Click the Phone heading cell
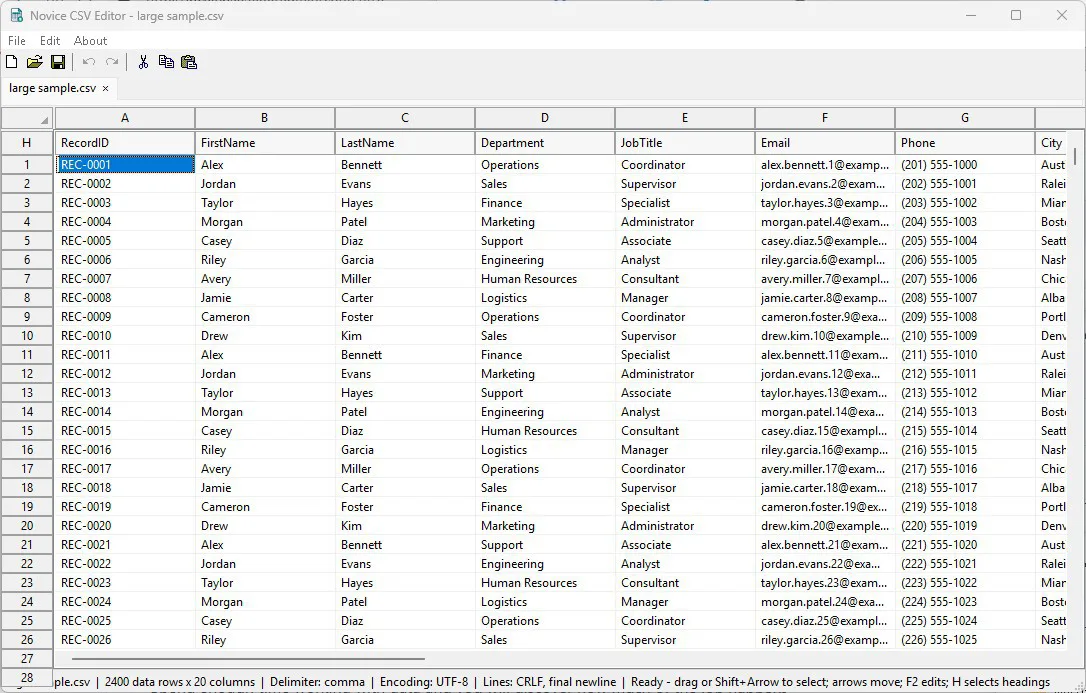This screenshot has height=693, width=1086. pyautogui.click(x=965, y=143)
